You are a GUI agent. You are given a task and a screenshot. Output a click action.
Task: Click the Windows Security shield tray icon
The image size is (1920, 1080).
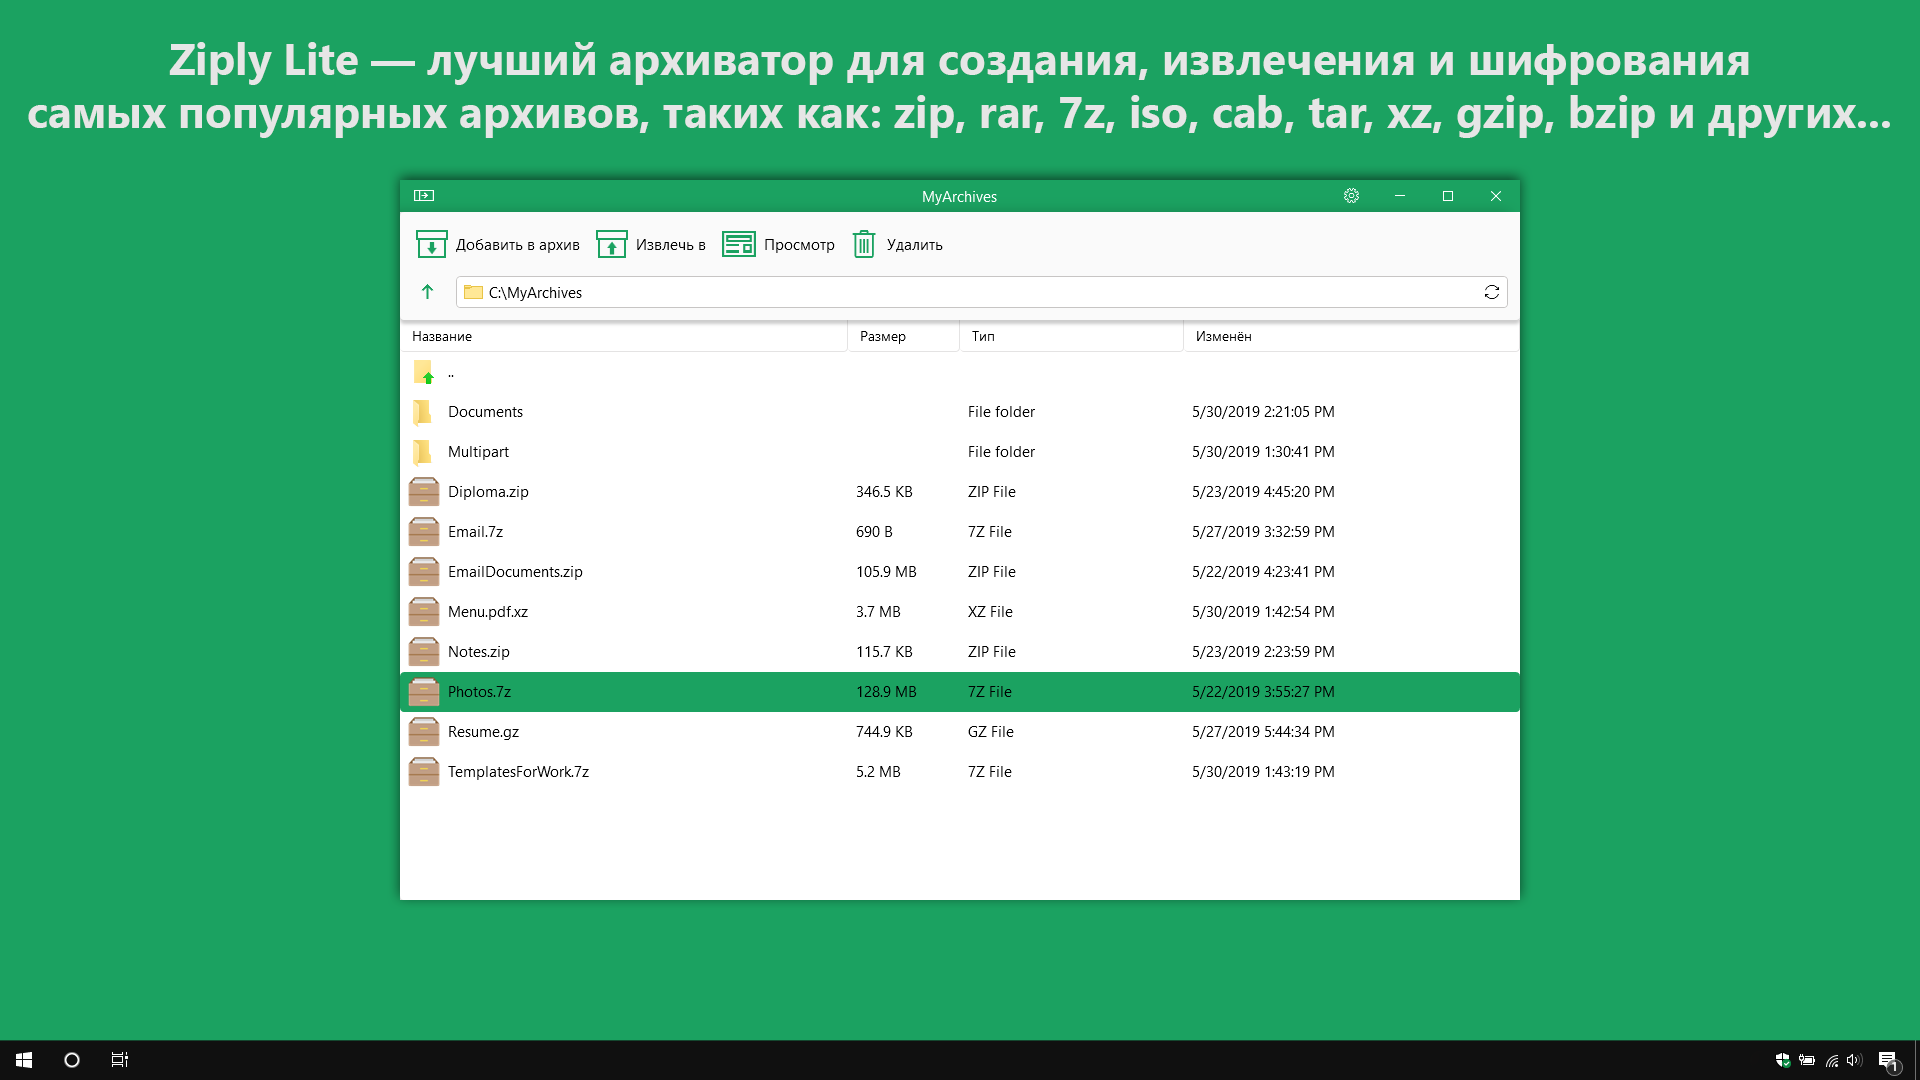(x=1783, y=1060)
